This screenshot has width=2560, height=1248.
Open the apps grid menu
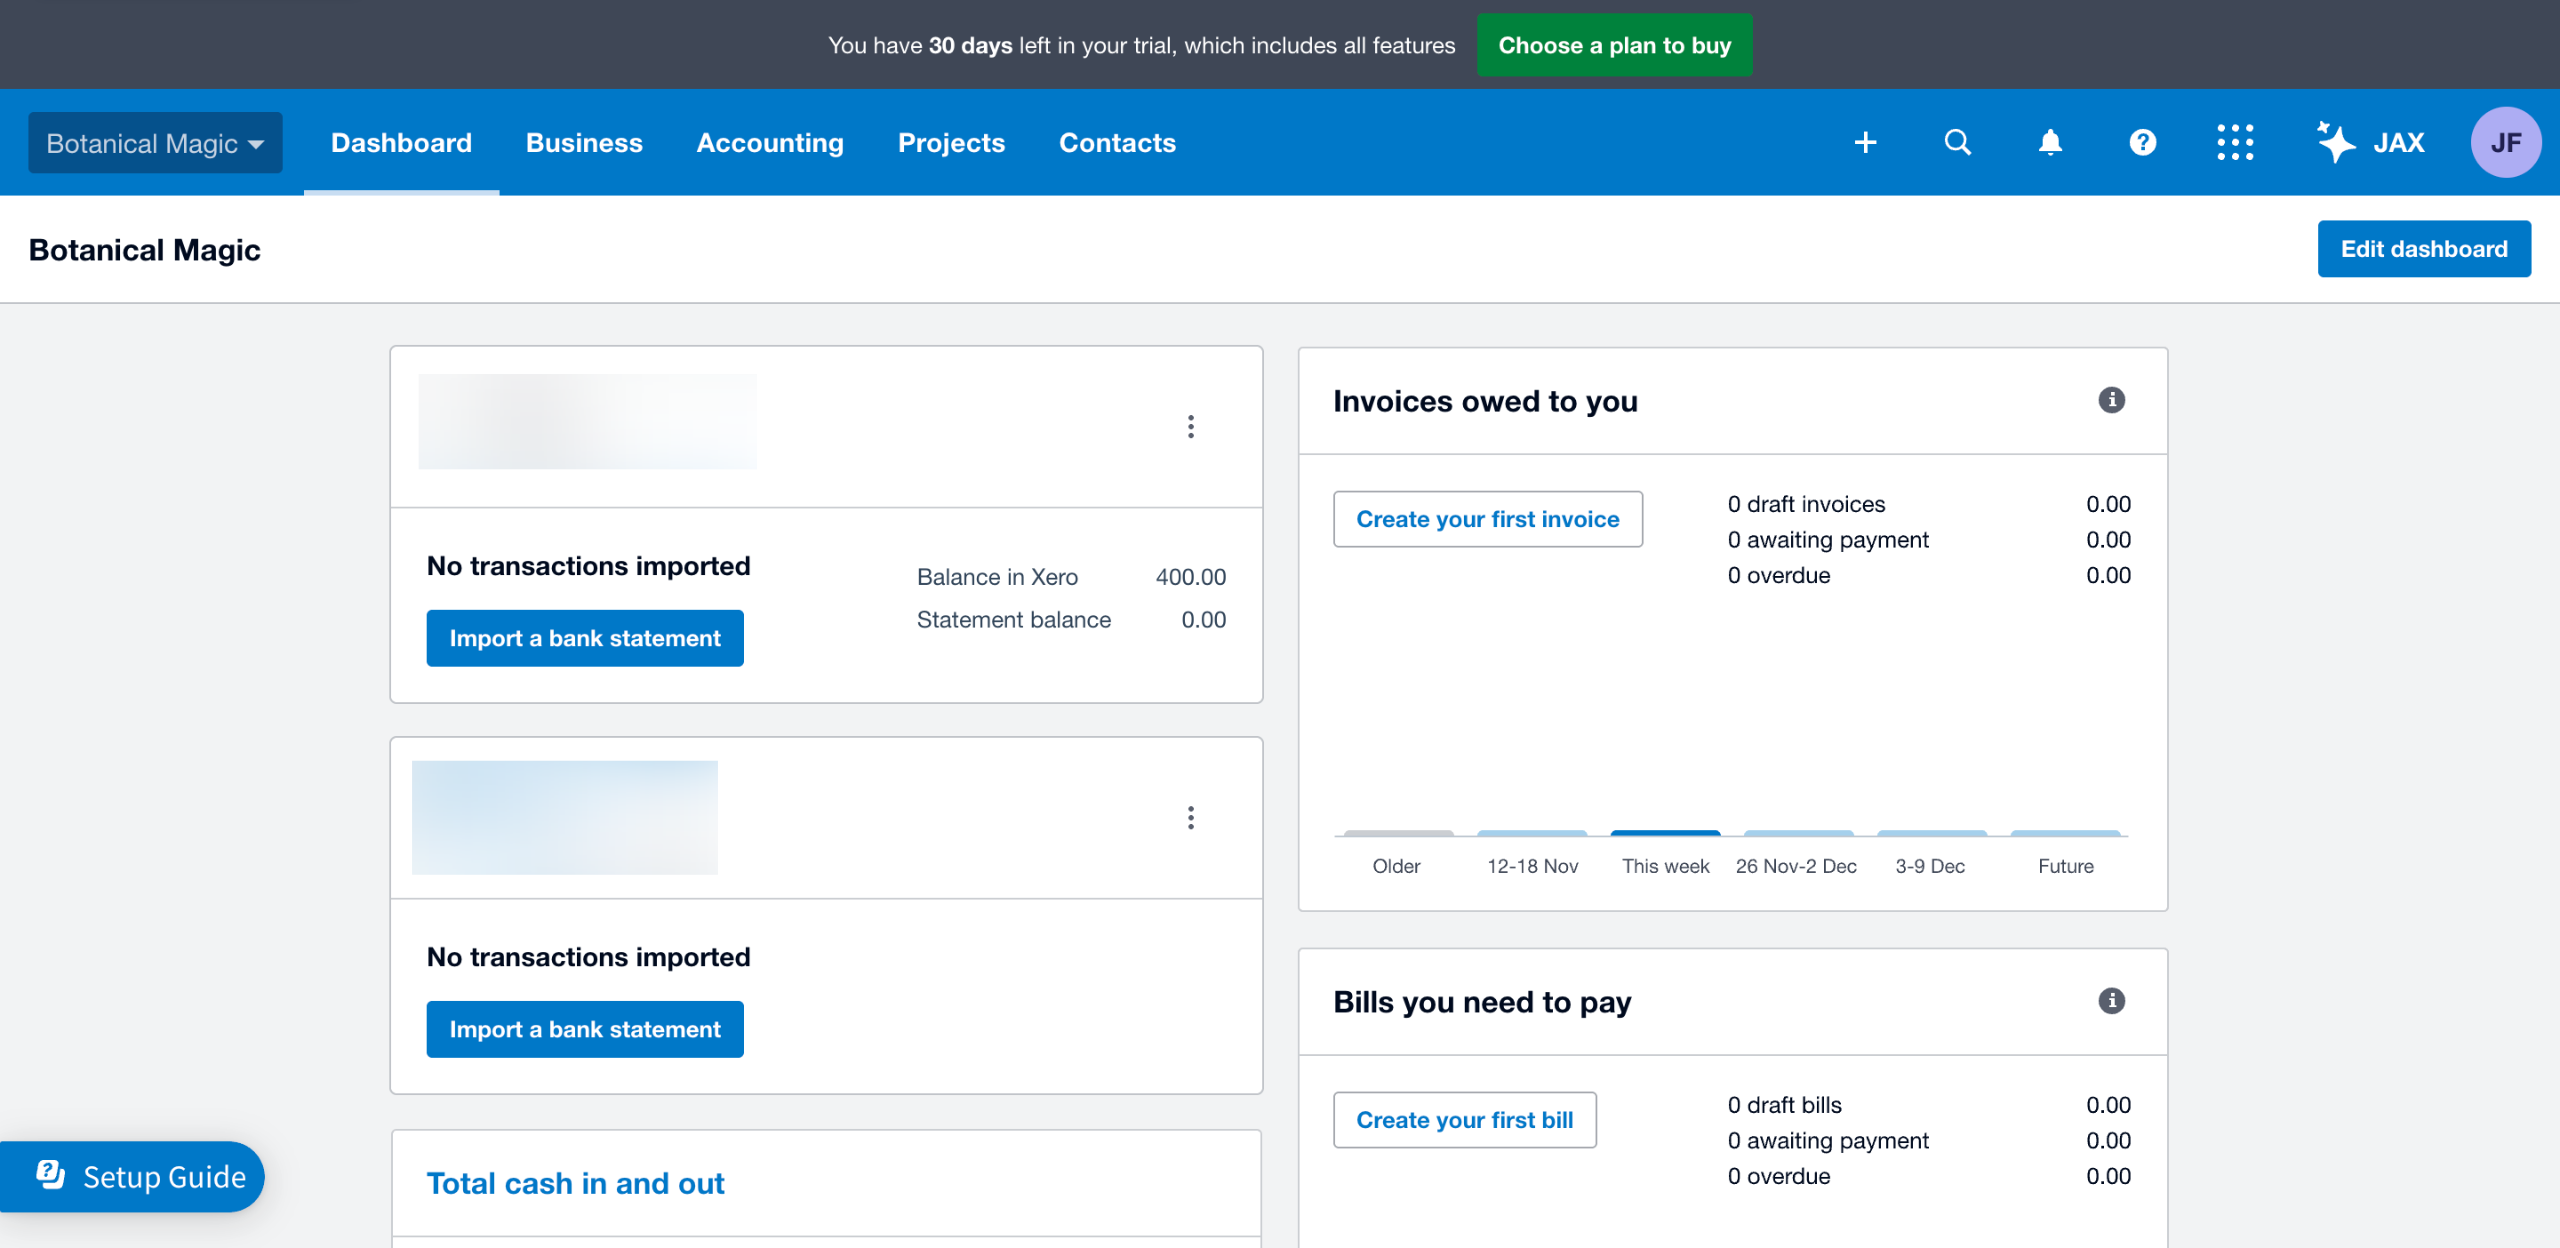click(2235, 143)
